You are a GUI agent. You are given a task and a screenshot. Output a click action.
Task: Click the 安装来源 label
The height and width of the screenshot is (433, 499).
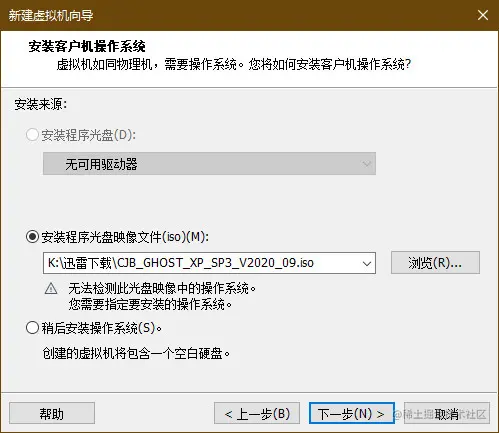pyautogui.click(x=41, y=105)
